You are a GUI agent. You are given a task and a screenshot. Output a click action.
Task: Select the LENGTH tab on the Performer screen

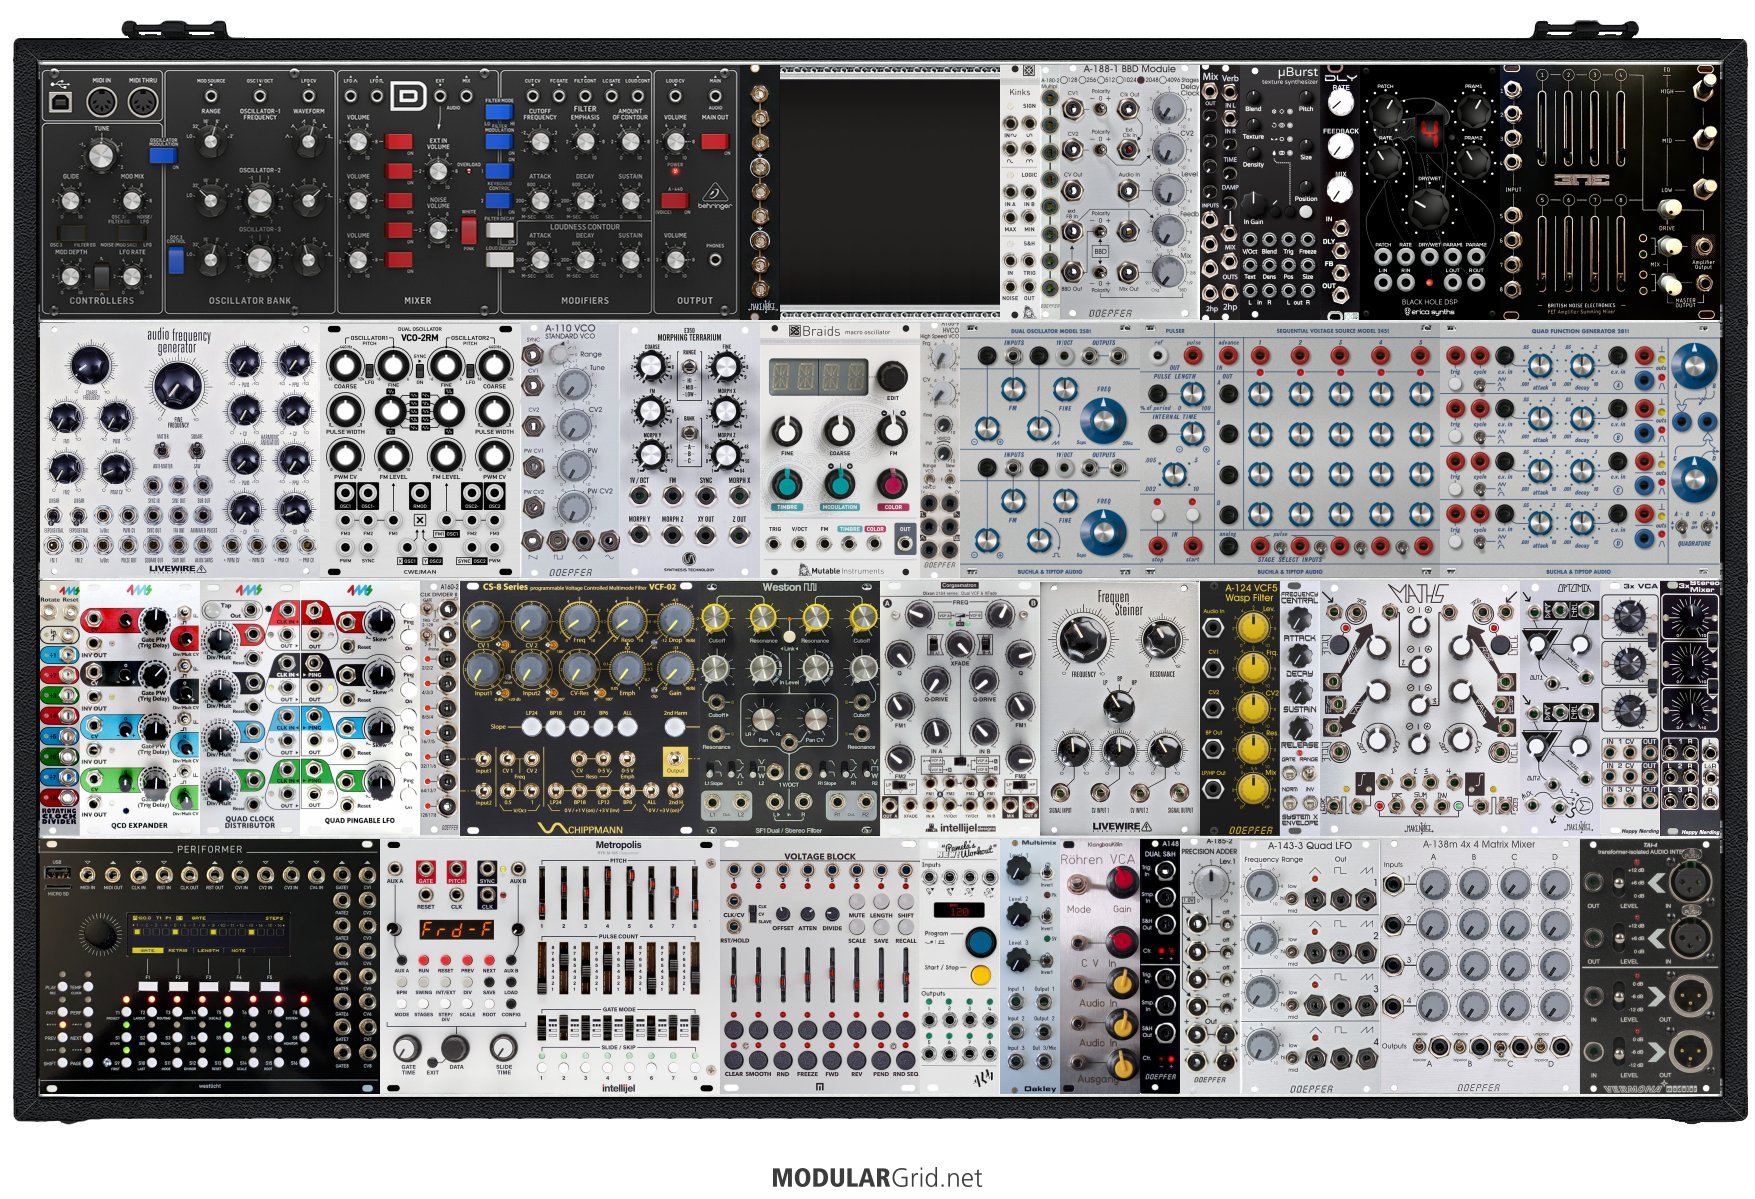(208, 950)
